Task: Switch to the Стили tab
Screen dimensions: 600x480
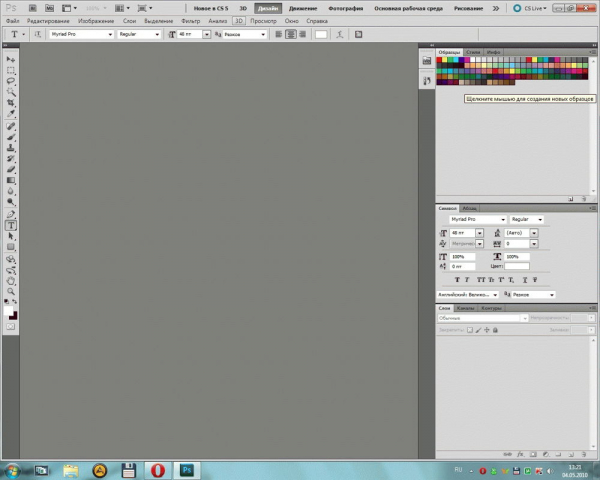Action: [x=473, y=52]
